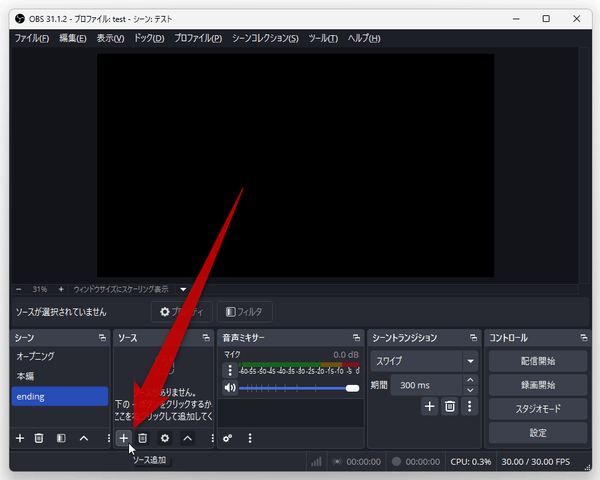
Task: Click the 配信開始 button
Action: (x=538, y=361)
